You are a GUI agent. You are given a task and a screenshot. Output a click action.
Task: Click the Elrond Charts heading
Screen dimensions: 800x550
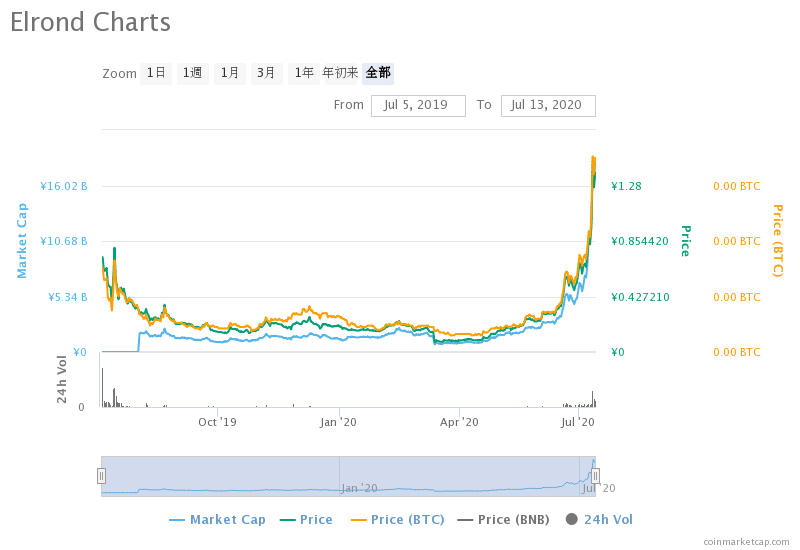point(90,22)
